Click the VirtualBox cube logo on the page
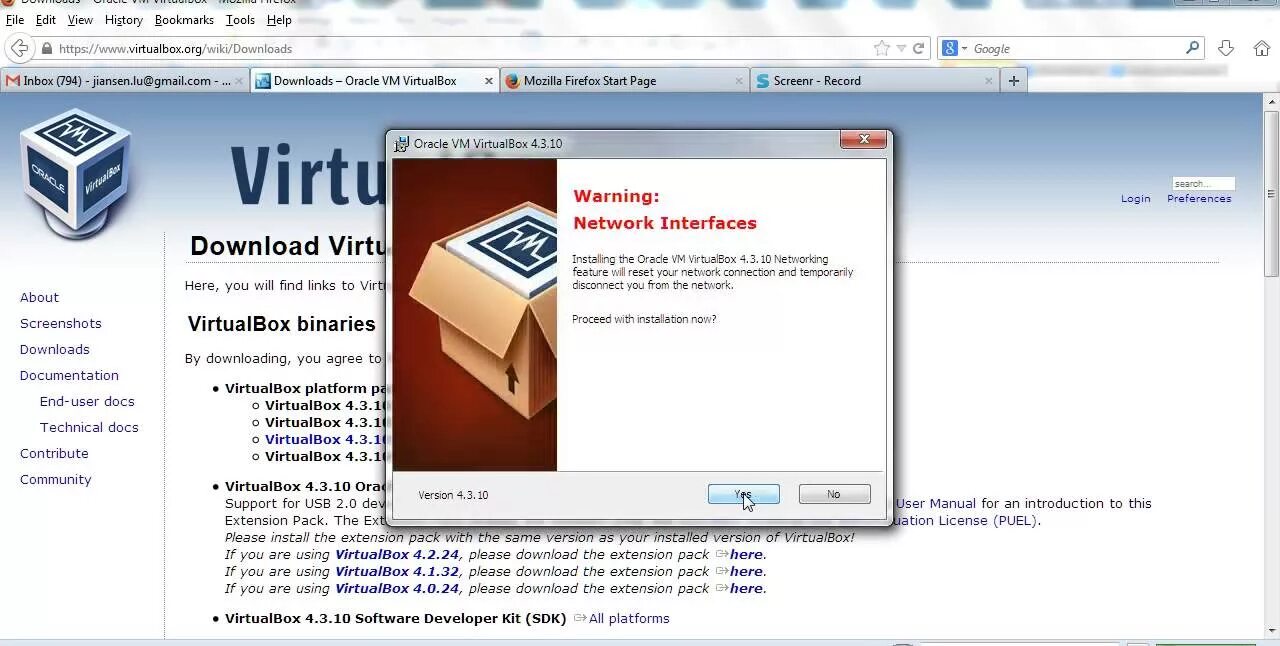1280x646 pixels. [76, 172]
